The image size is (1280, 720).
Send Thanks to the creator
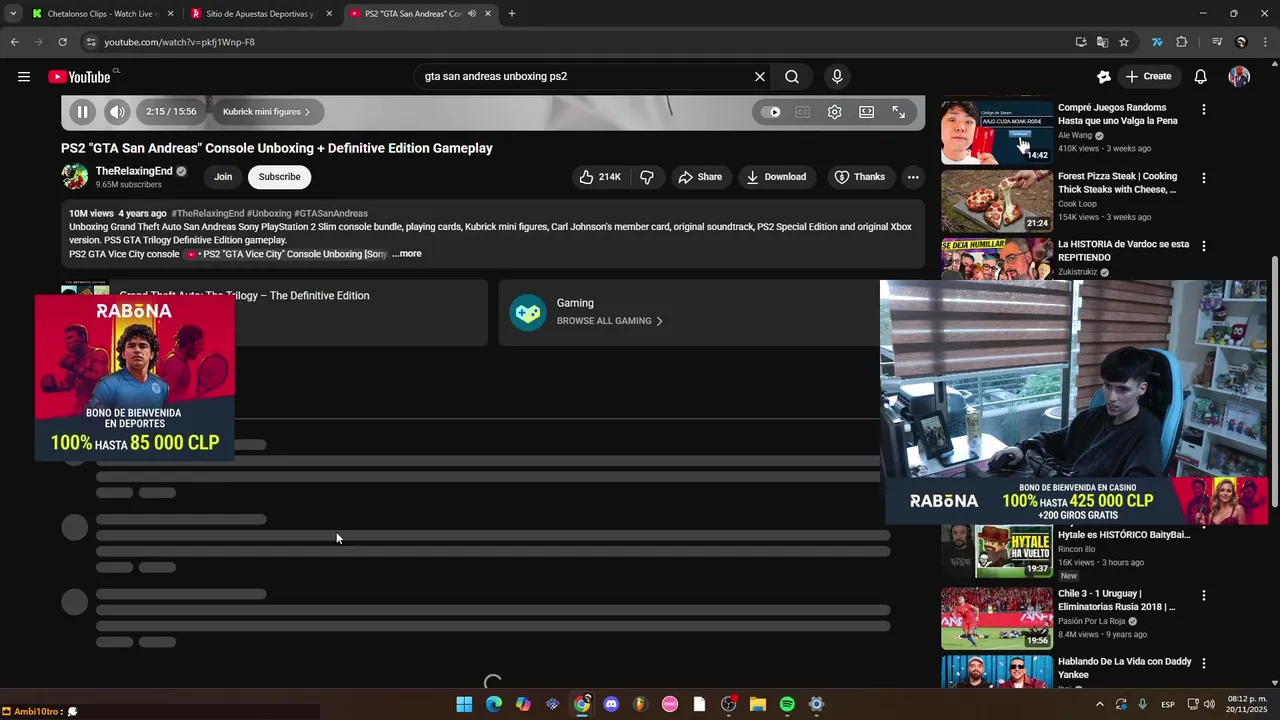[860, 177]
